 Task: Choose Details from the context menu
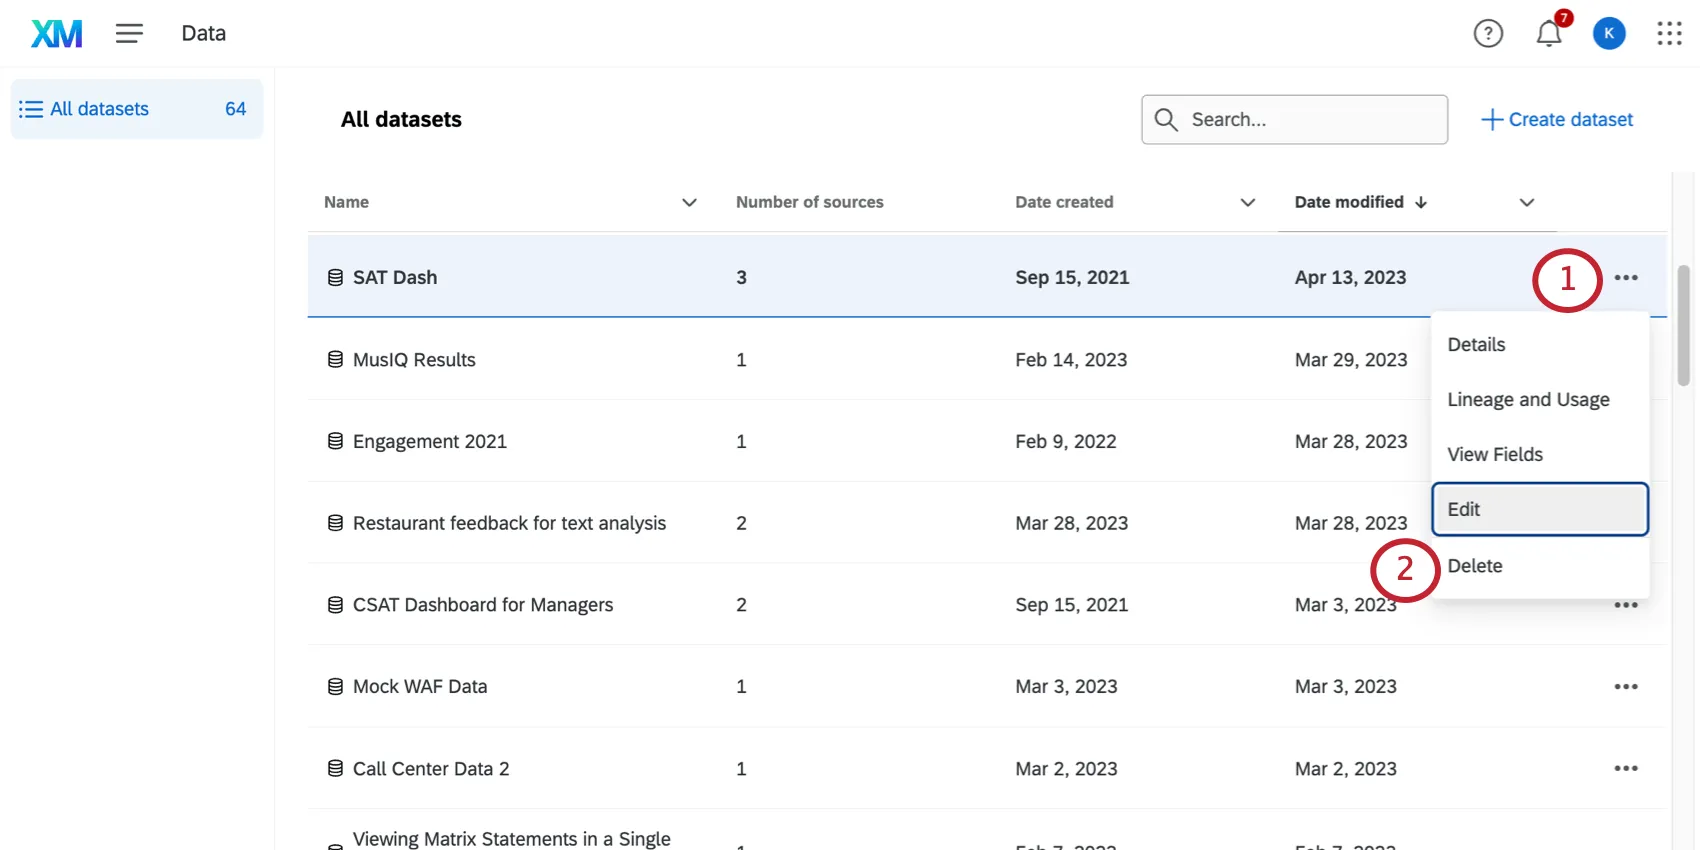pyautogui.click(x=1476, y=345)
